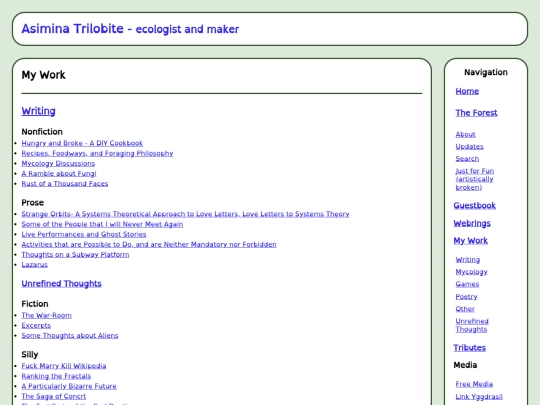
Task: Open My Work in the navigation
Action: pyautogui.click(x=470, y=241)
